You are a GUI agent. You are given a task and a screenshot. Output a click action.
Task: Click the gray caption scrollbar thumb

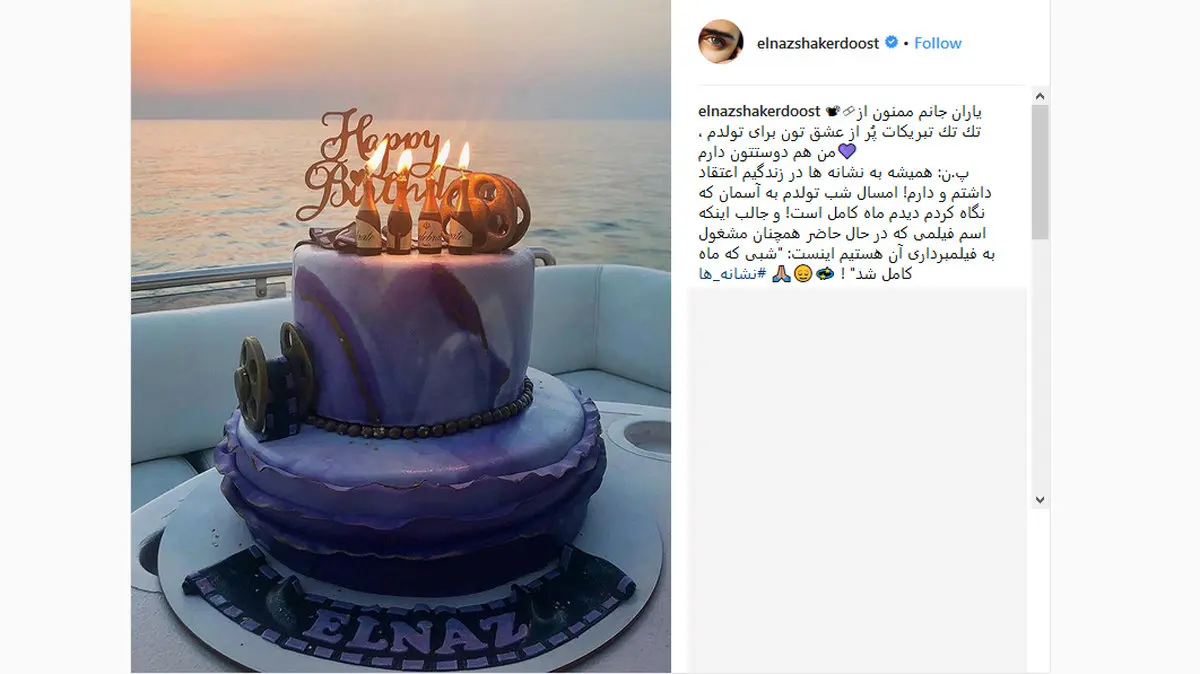click(1040, 172)
